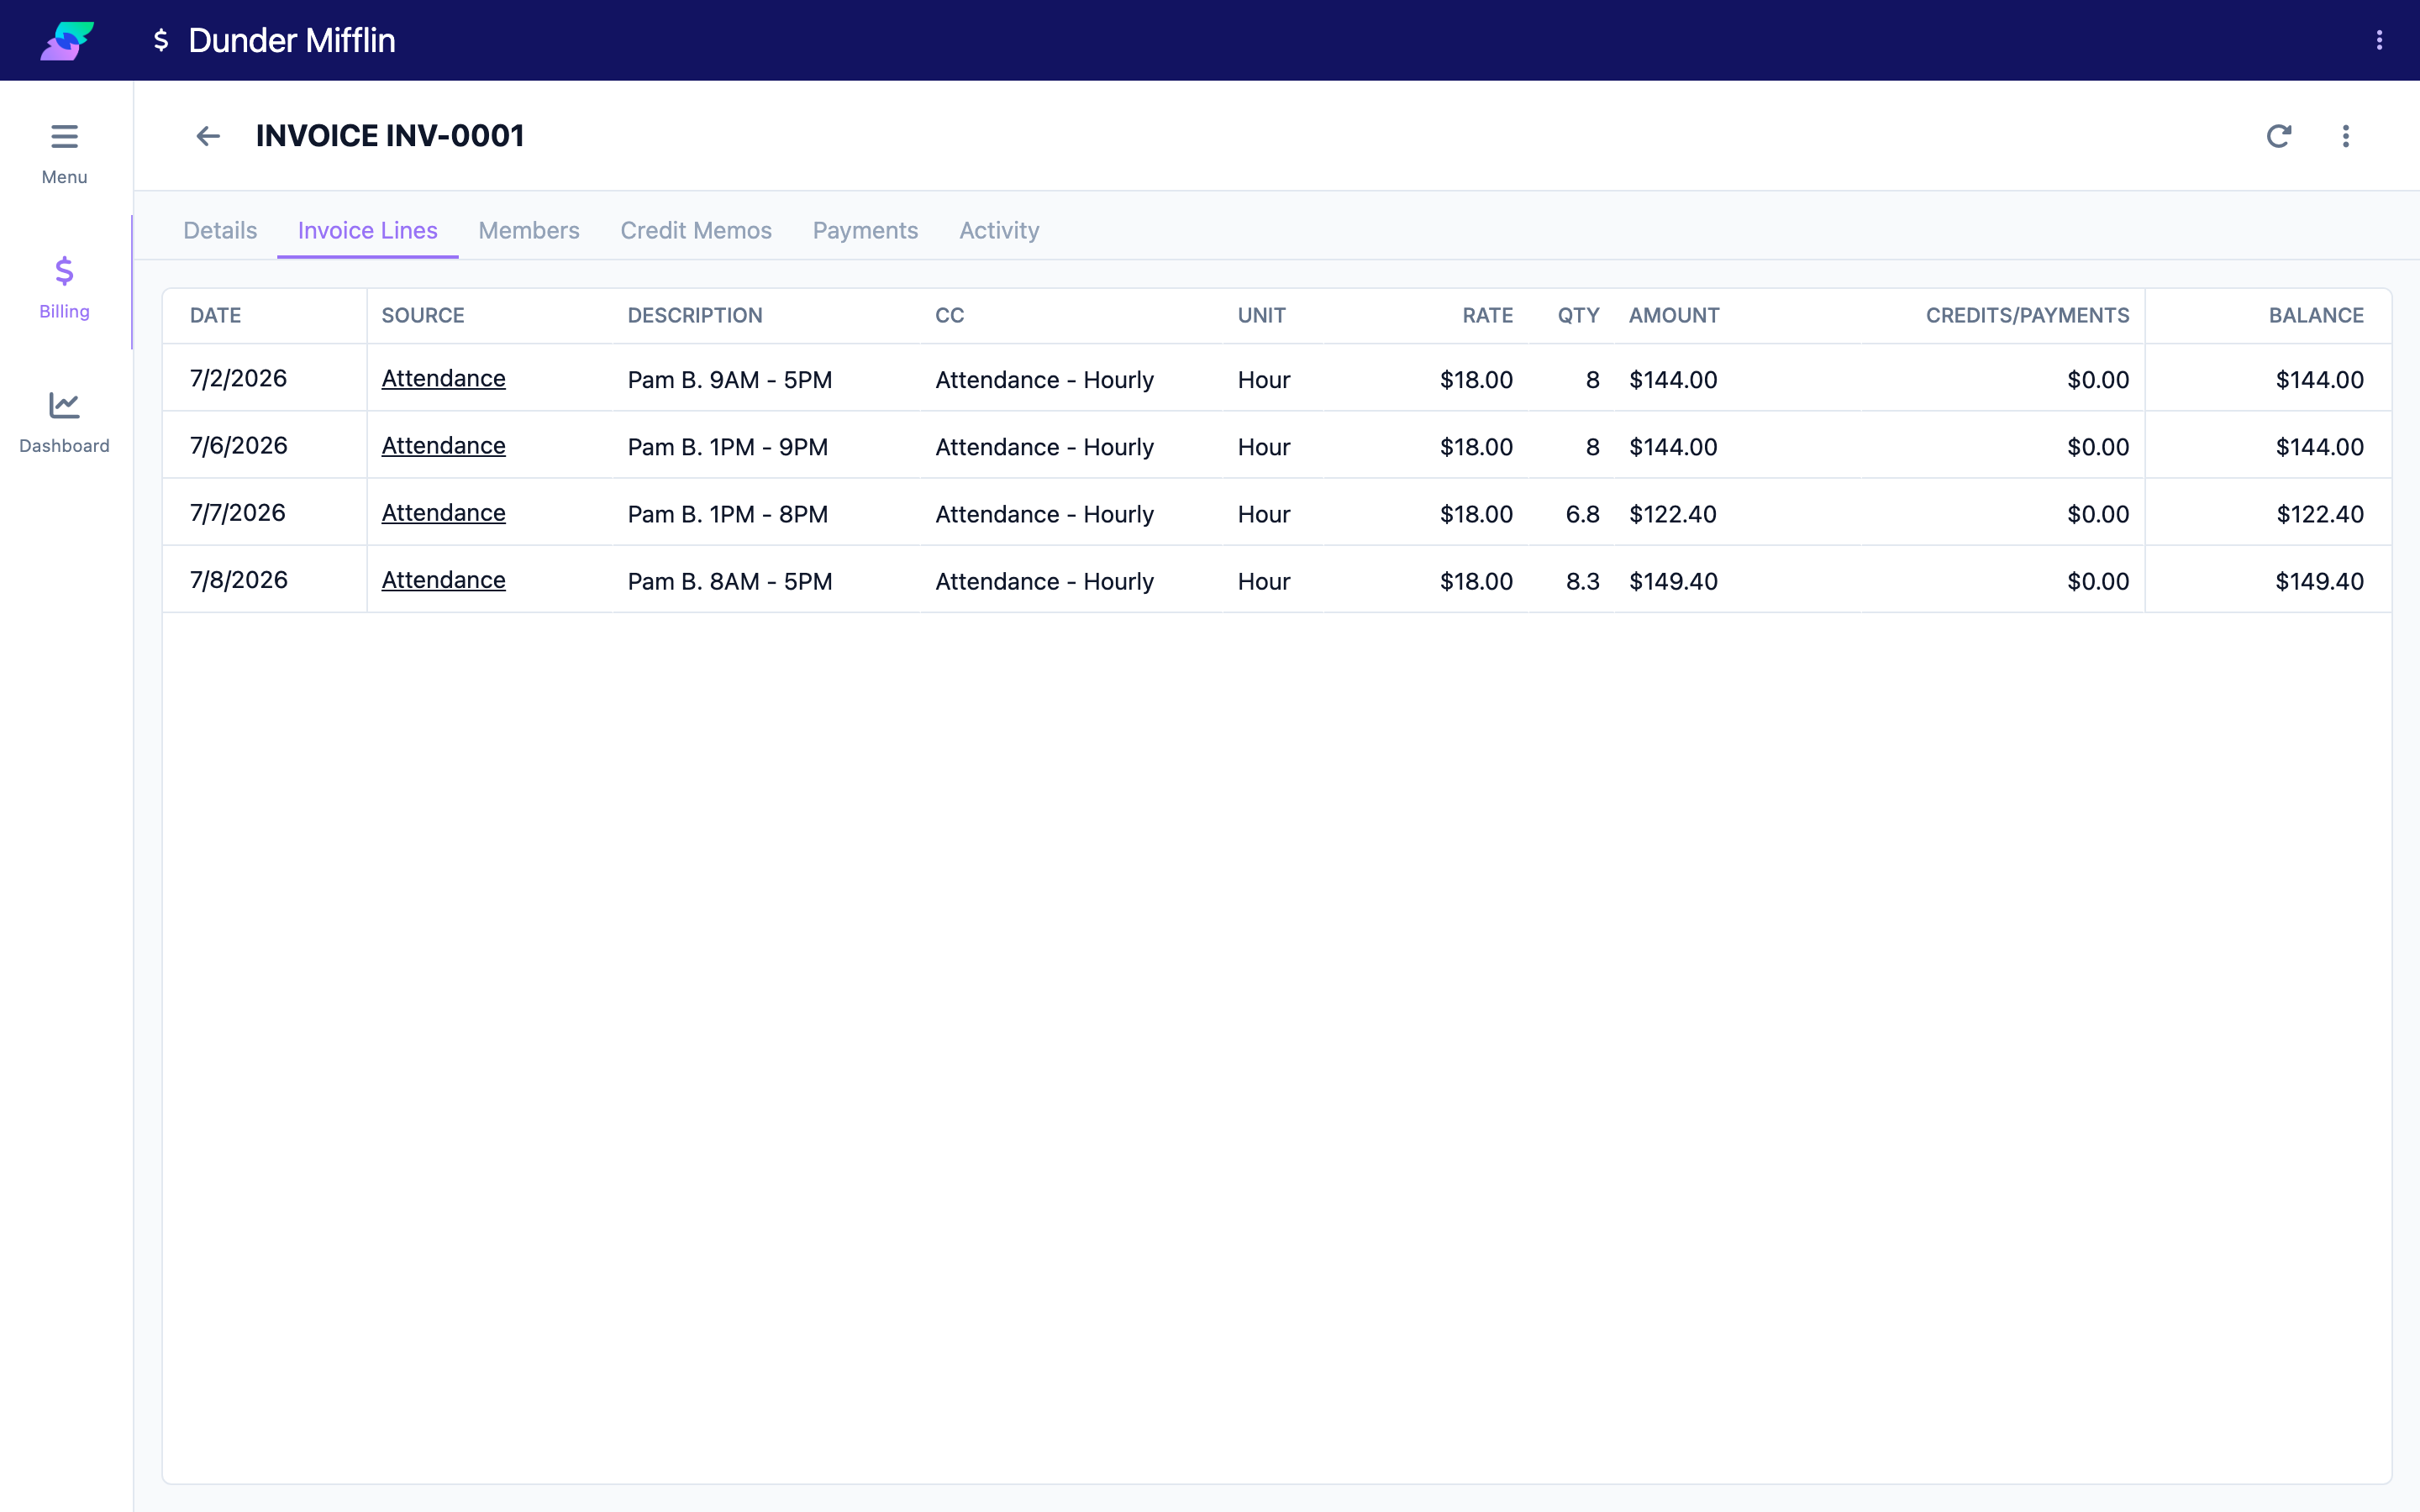The height and width of the screenshot is (1512, 2420).
Task: Click dollar icon beside Dunder Mifflin
Action: coord(161,40)
